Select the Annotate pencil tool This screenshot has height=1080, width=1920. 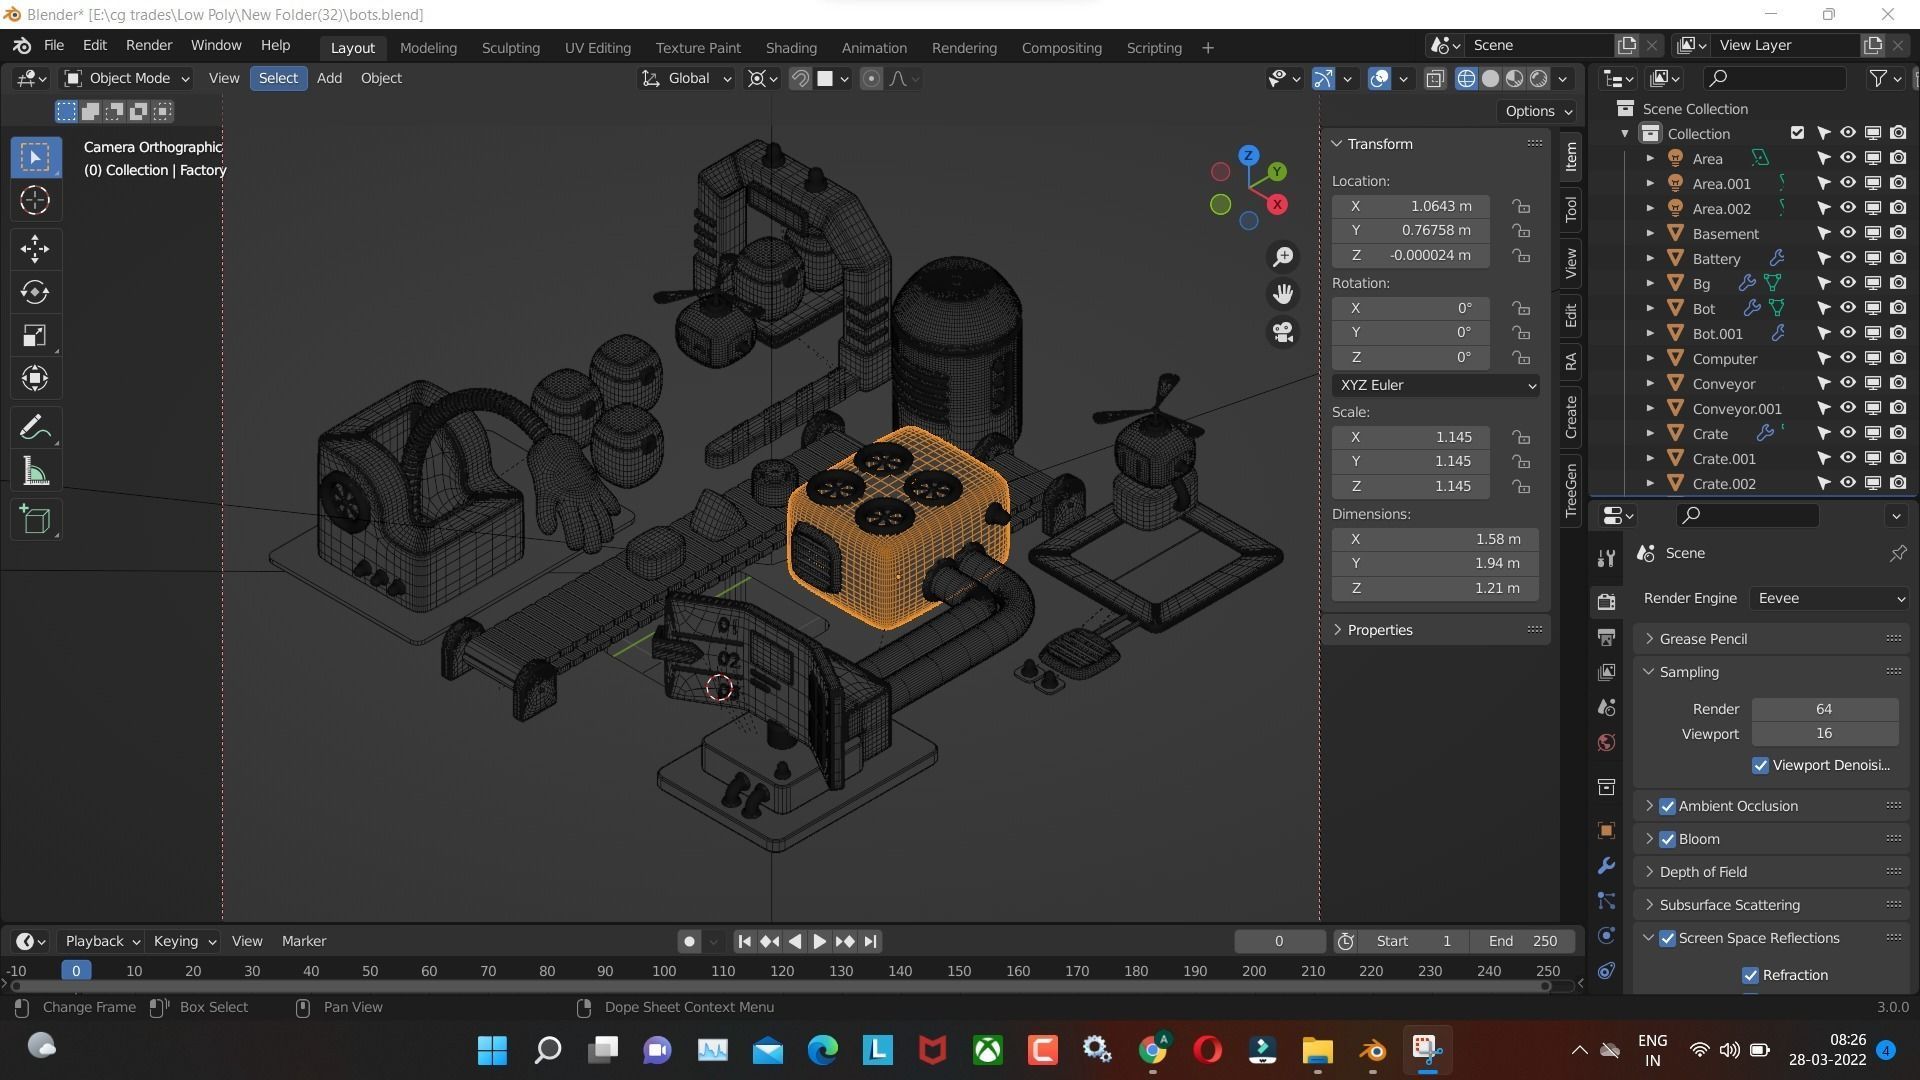(35, 428)
